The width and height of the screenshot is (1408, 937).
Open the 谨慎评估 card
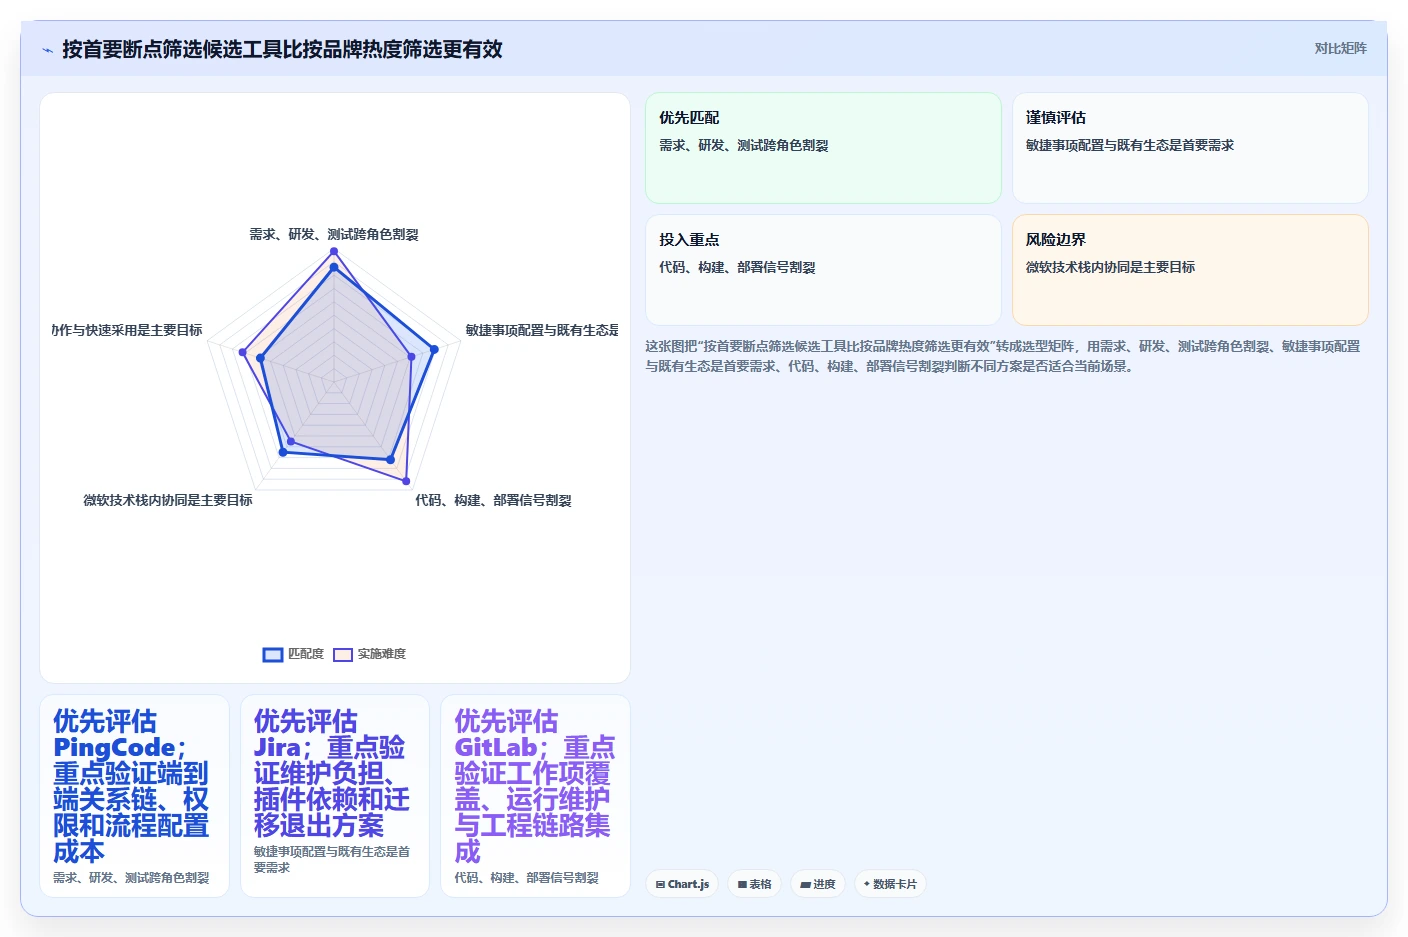click(x=1190, y=148)
